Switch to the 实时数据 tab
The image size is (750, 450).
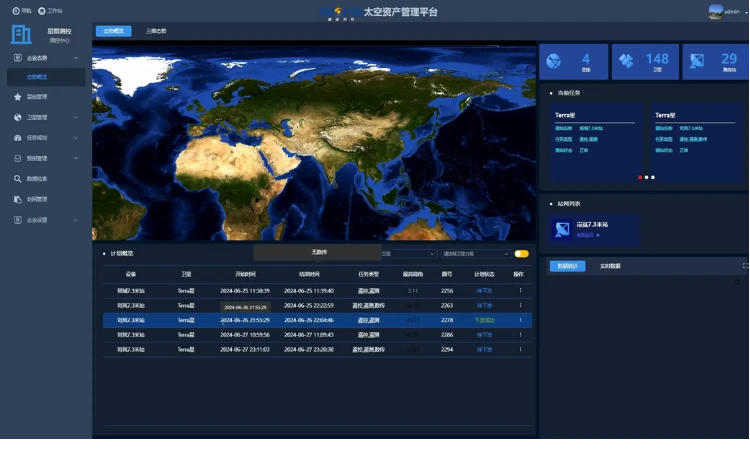click(x=610, y=266)
